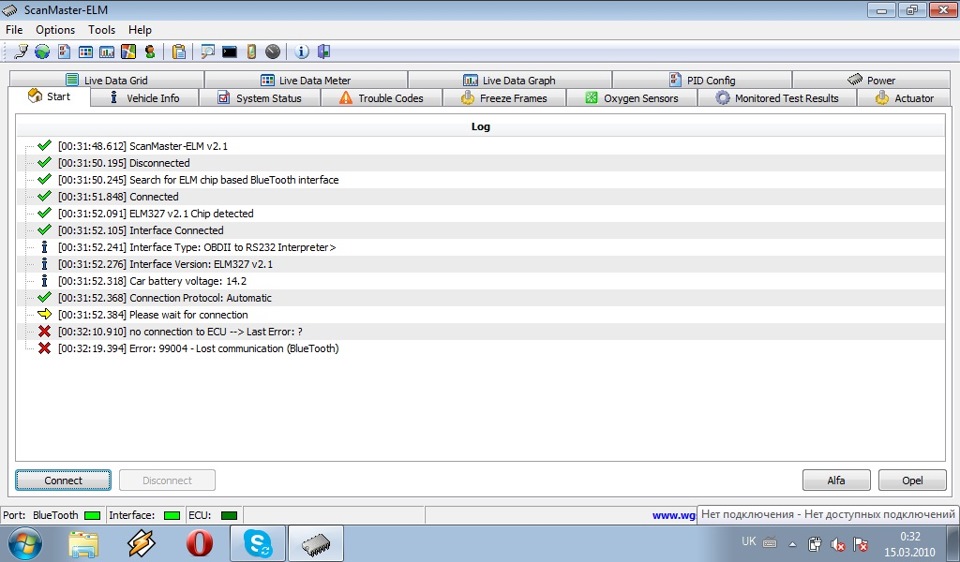Click the Alfa button
The height and width of the screenshot is (562, 960).
836,481
